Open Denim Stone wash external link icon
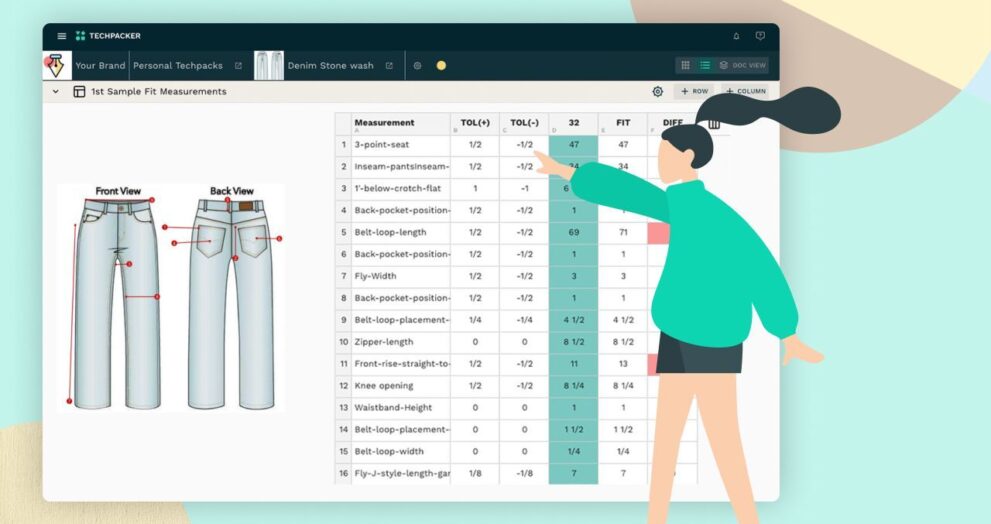991x524 pixels. (389, 66)
